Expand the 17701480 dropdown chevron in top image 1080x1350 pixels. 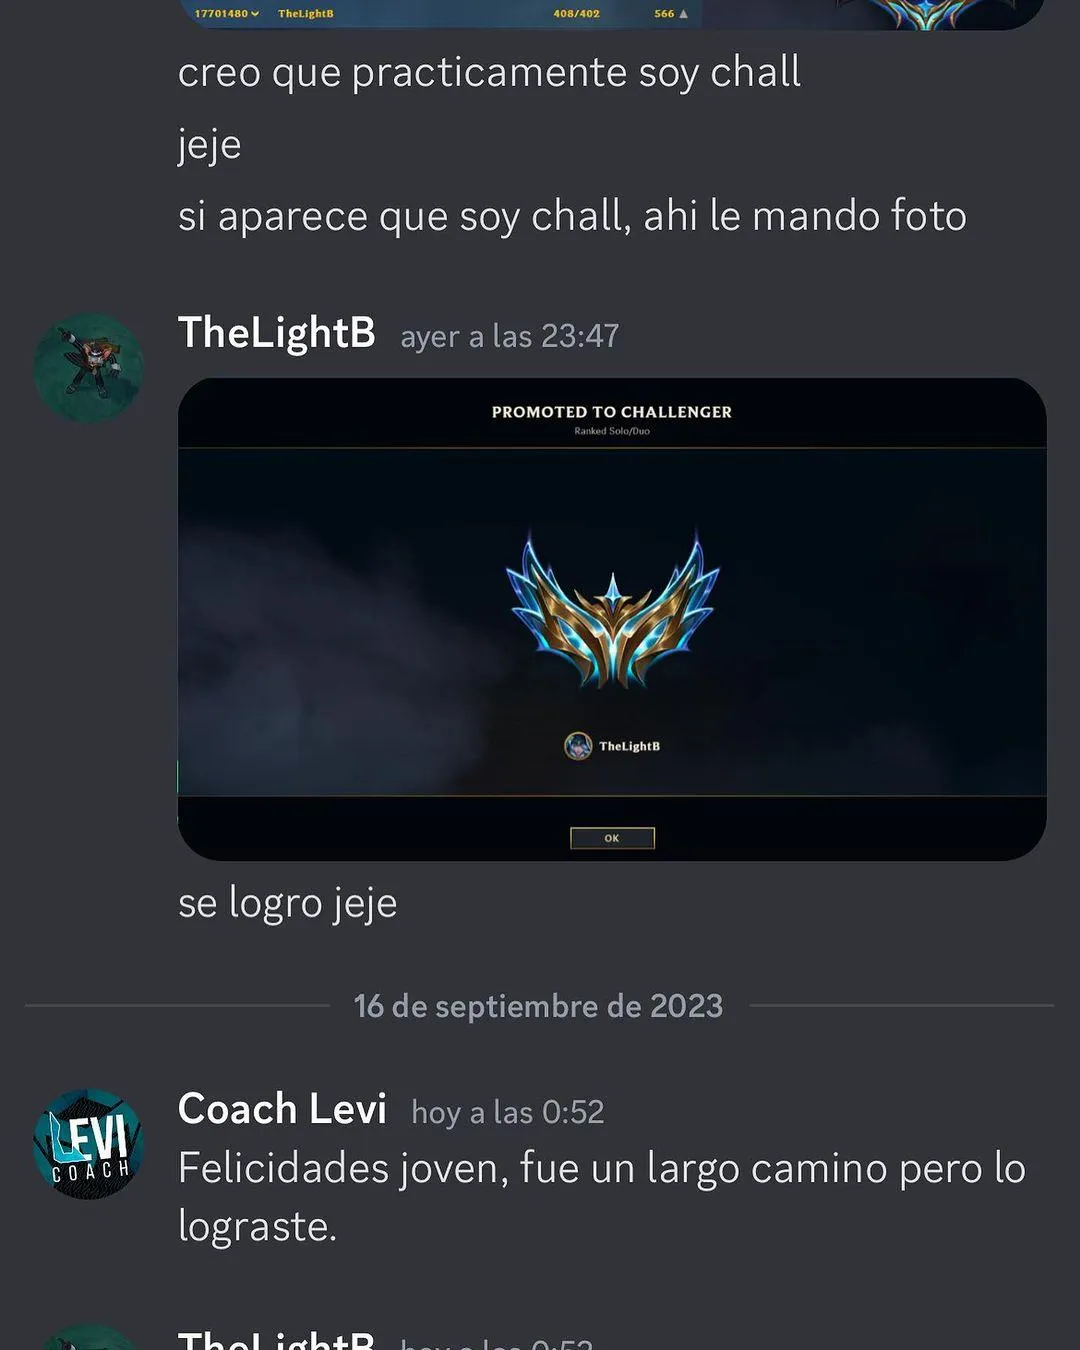(255, 14)
